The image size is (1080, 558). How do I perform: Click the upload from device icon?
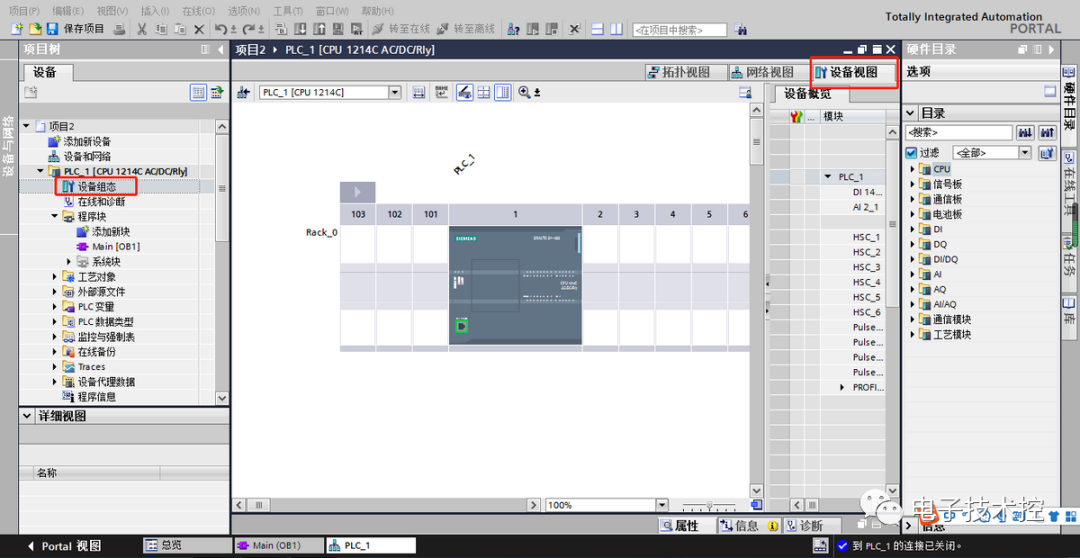coord(319,29)
